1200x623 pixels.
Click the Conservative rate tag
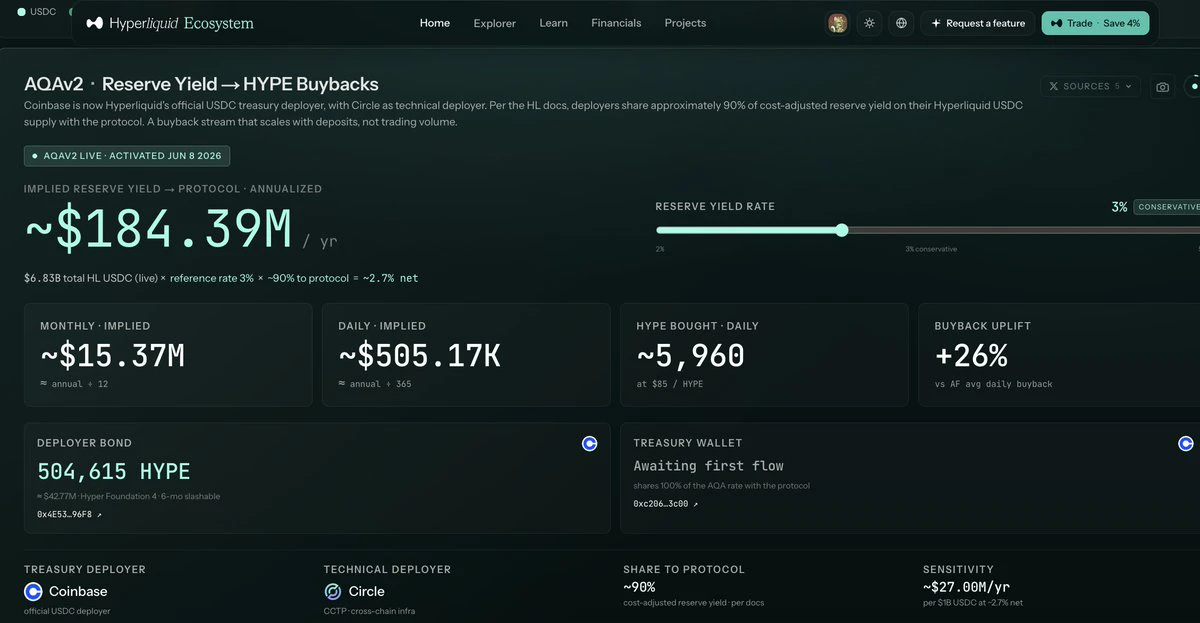click(1168, 207)
